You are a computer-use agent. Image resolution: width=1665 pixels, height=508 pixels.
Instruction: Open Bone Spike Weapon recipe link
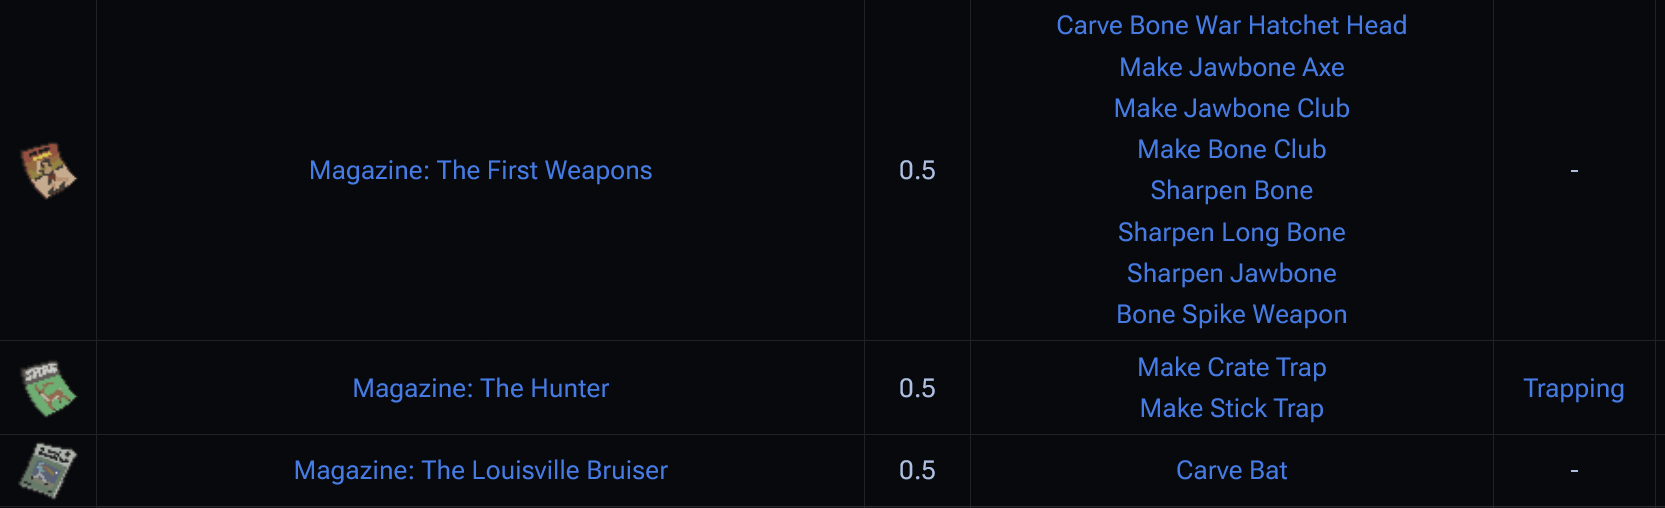1231,314
